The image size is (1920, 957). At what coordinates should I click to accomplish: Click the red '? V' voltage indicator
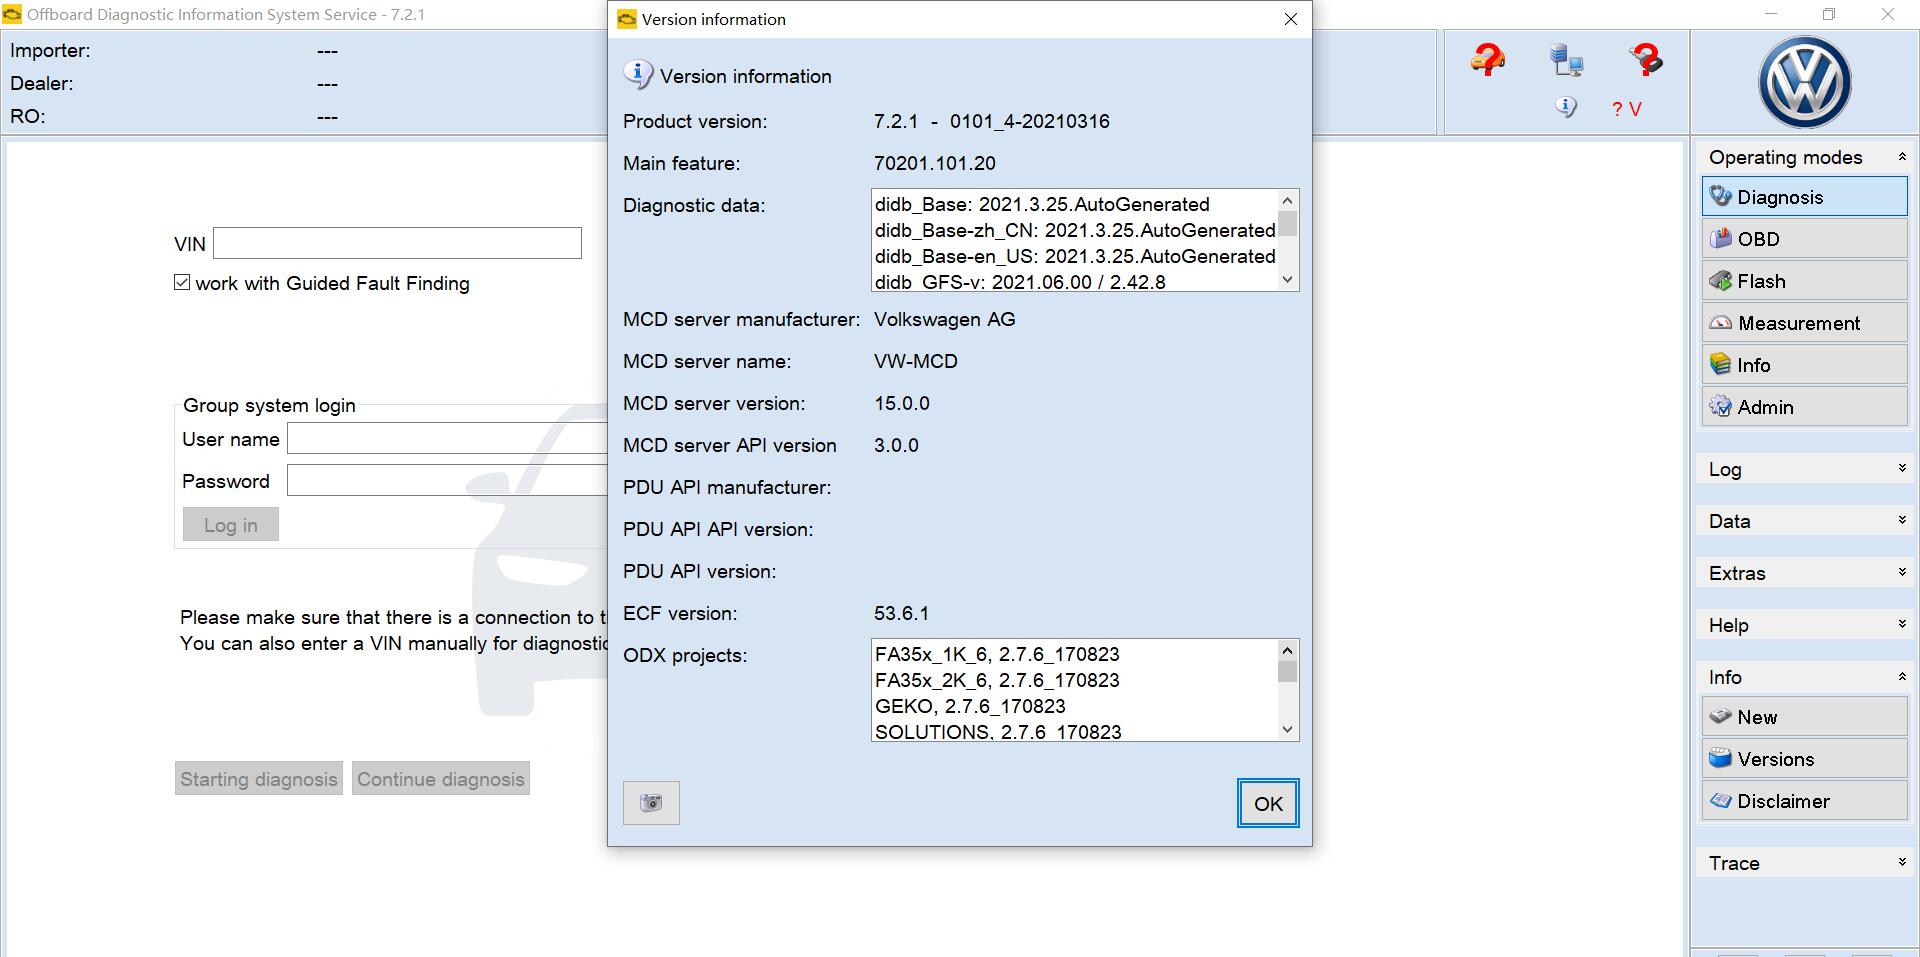[1627, 109]
